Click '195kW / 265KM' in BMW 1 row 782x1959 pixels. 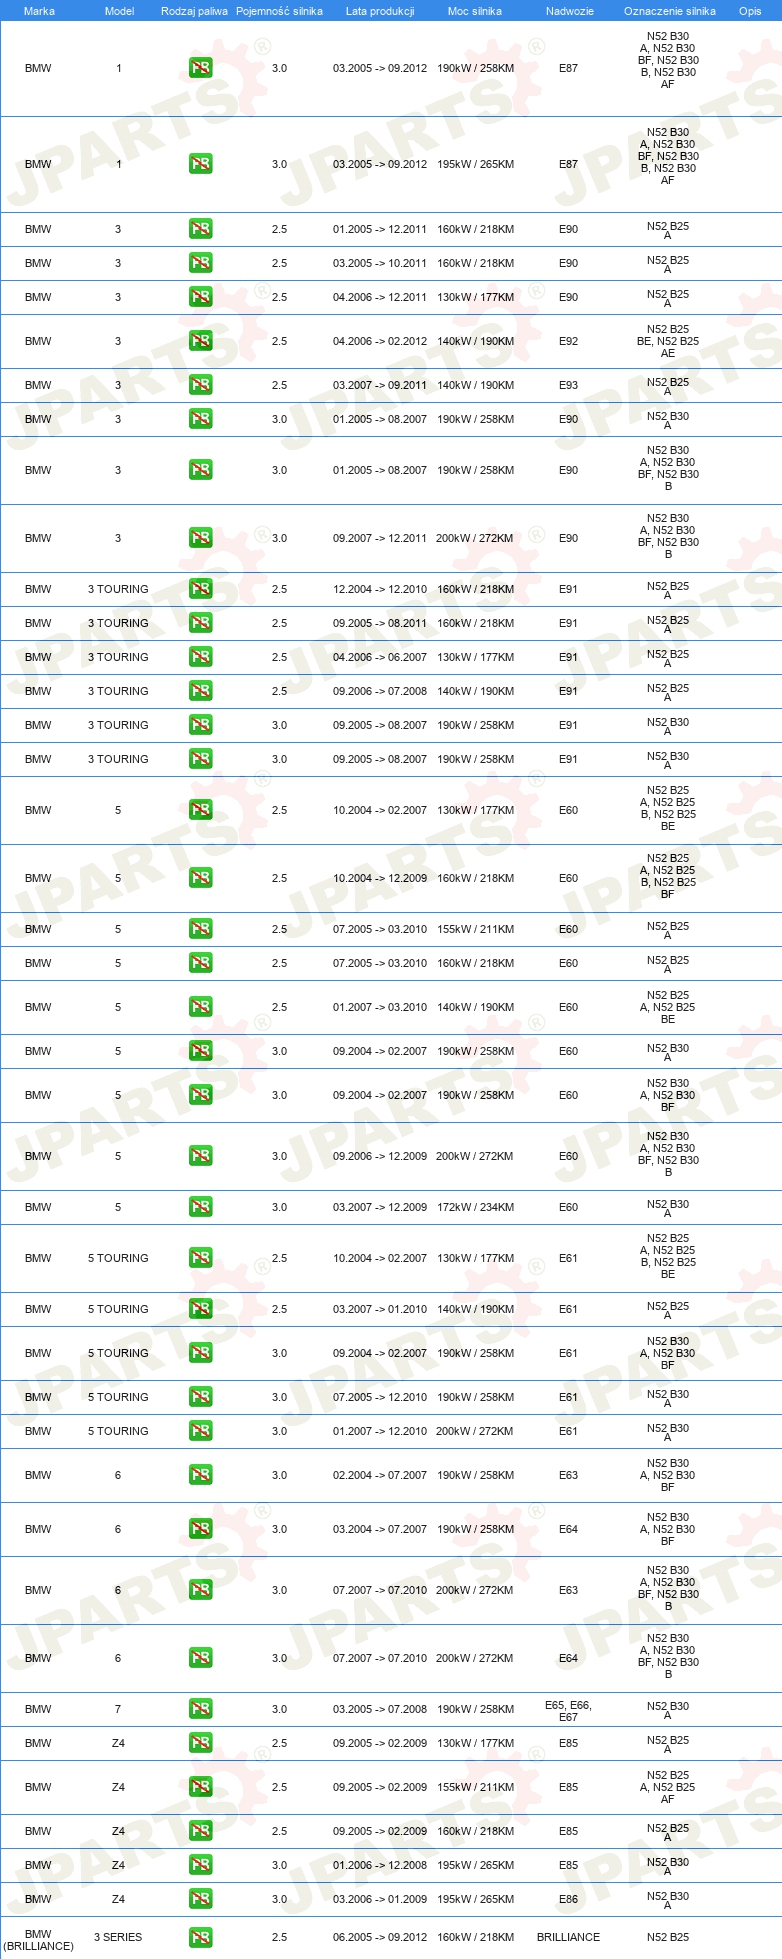click(x=475, y=164)
